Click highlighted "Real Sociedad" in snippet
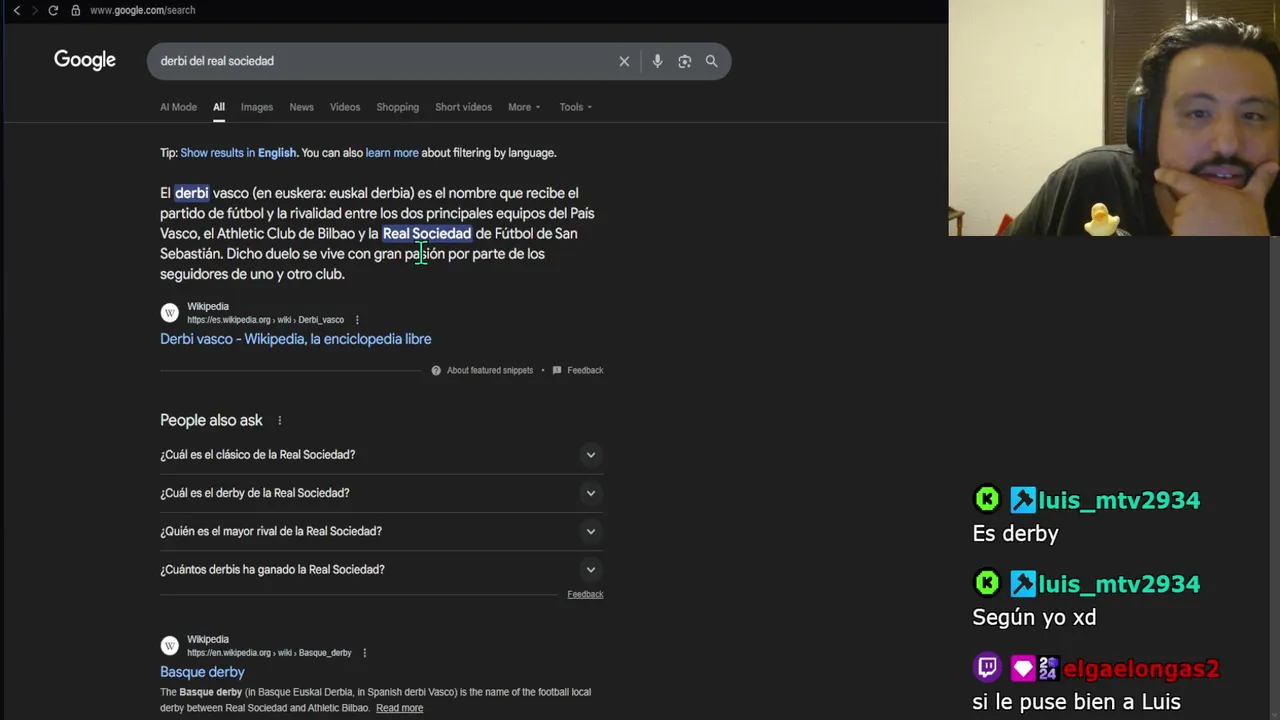The height and width of the screenshot is (720, 1280). (x=427, y=234)
